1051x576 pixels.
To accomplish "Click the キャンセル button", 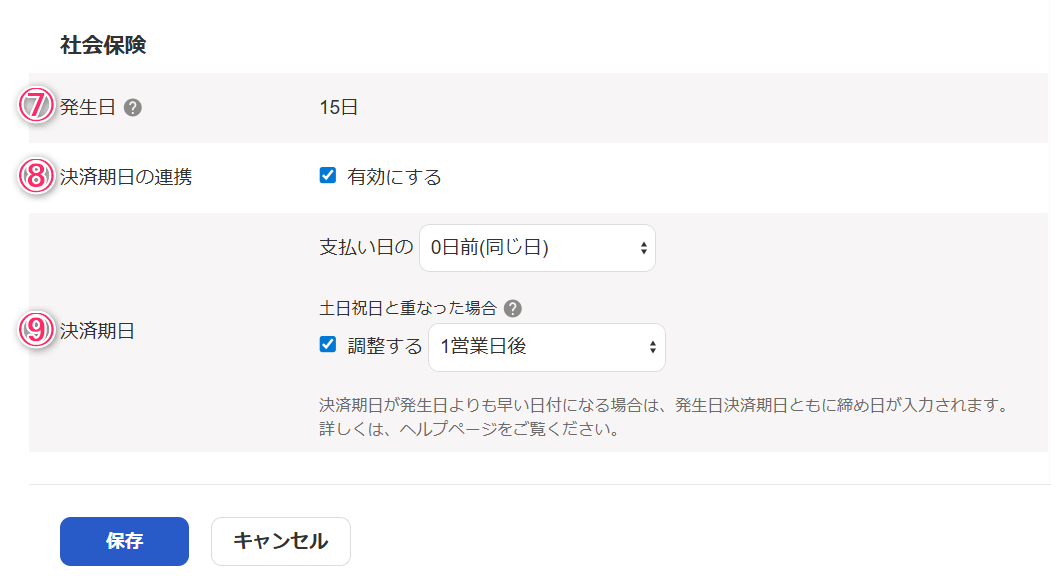I will (x=281, y=541).
